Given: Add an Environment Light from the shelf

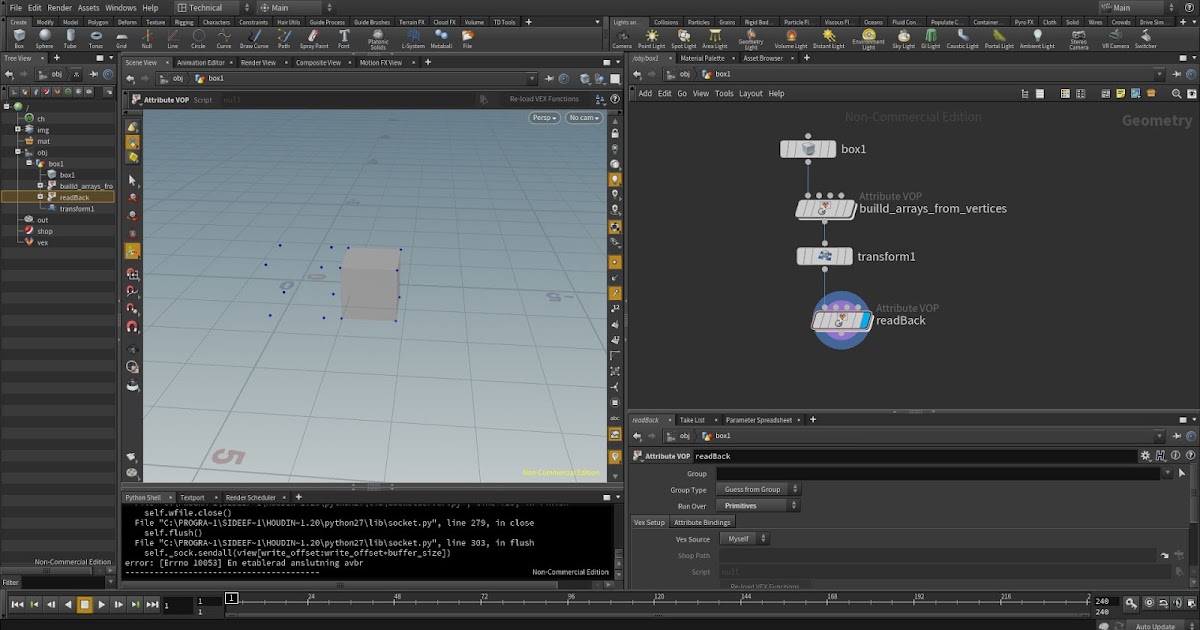Looking at the screenshot, I should coord(868,38).
